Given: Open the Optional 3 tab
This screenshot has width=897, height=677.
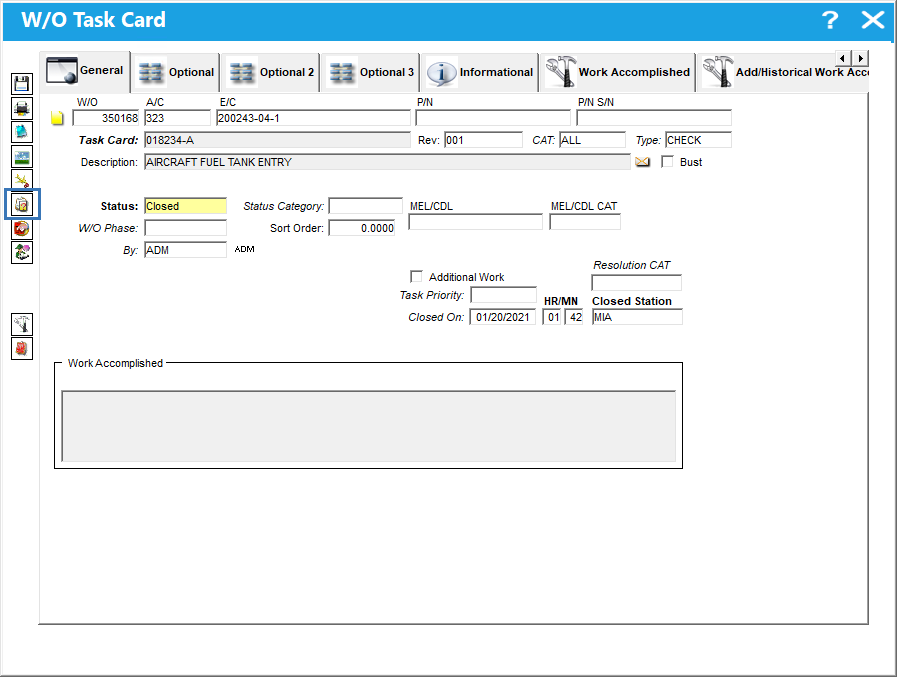Looking at the screenshot, I should coord(371,72).
